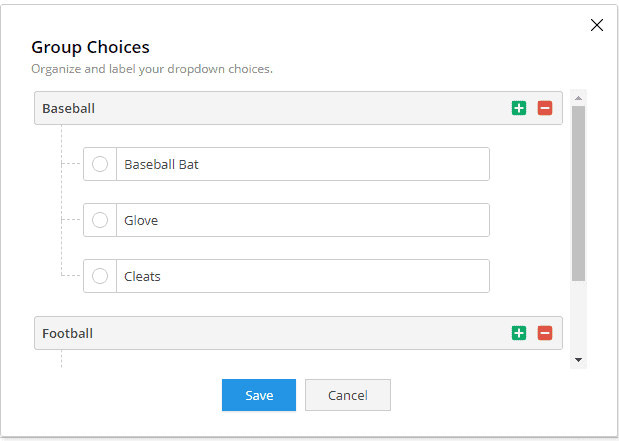Add a choice to the Baseball group
Viewport: 619px width, 441px height.
519,108
